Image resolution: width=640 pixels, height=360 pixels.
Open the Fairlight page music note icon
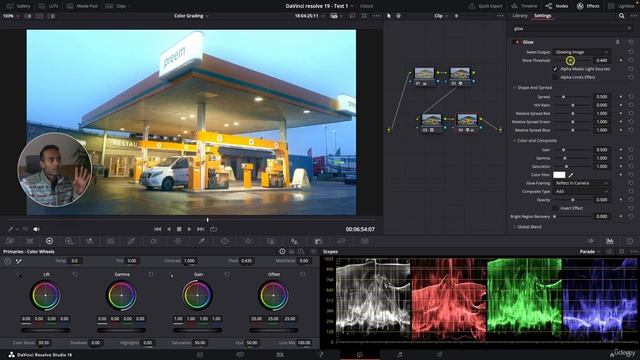tap(400, 355)
